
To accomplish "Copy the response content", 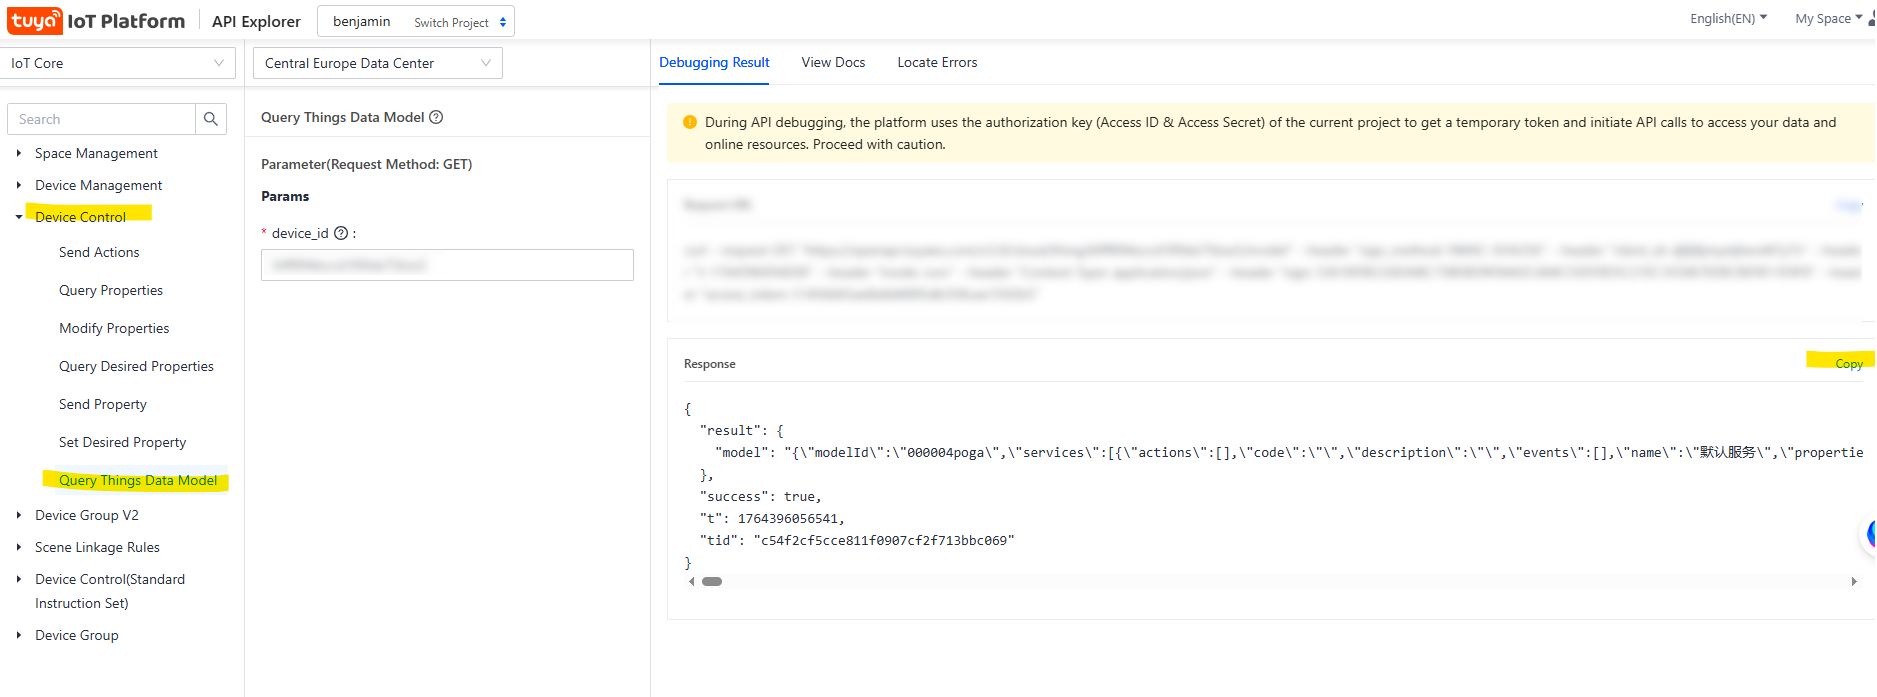I will pos(1848,364).
